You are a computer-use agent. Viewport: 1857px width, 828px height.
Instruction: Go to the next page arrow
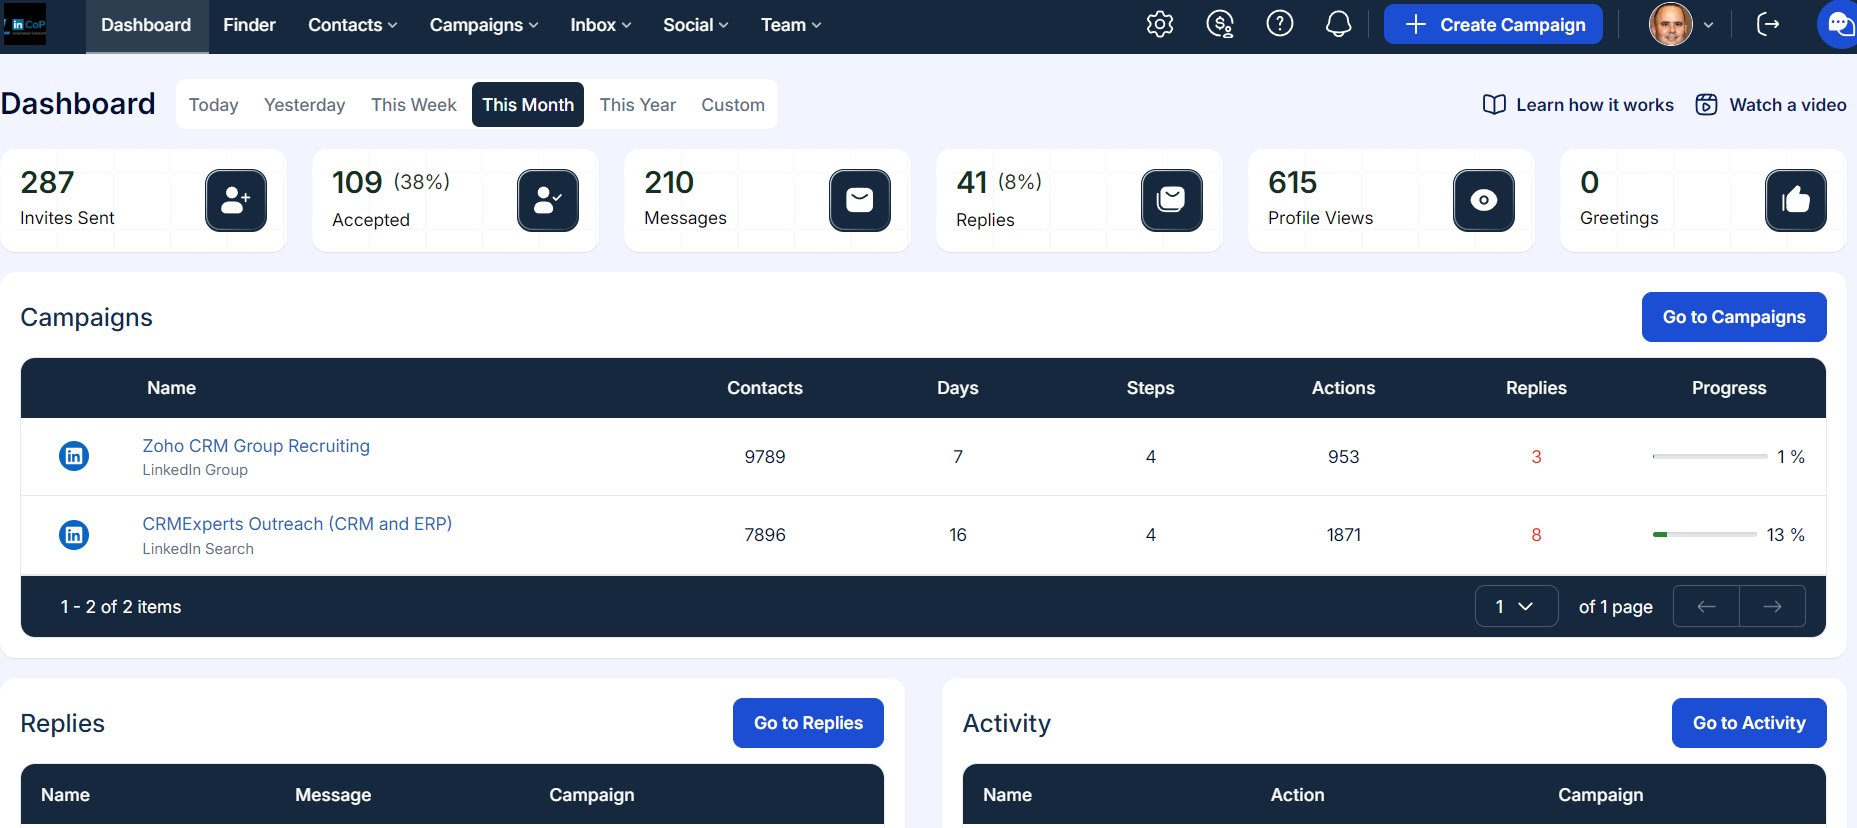[x=1771, y=606]
